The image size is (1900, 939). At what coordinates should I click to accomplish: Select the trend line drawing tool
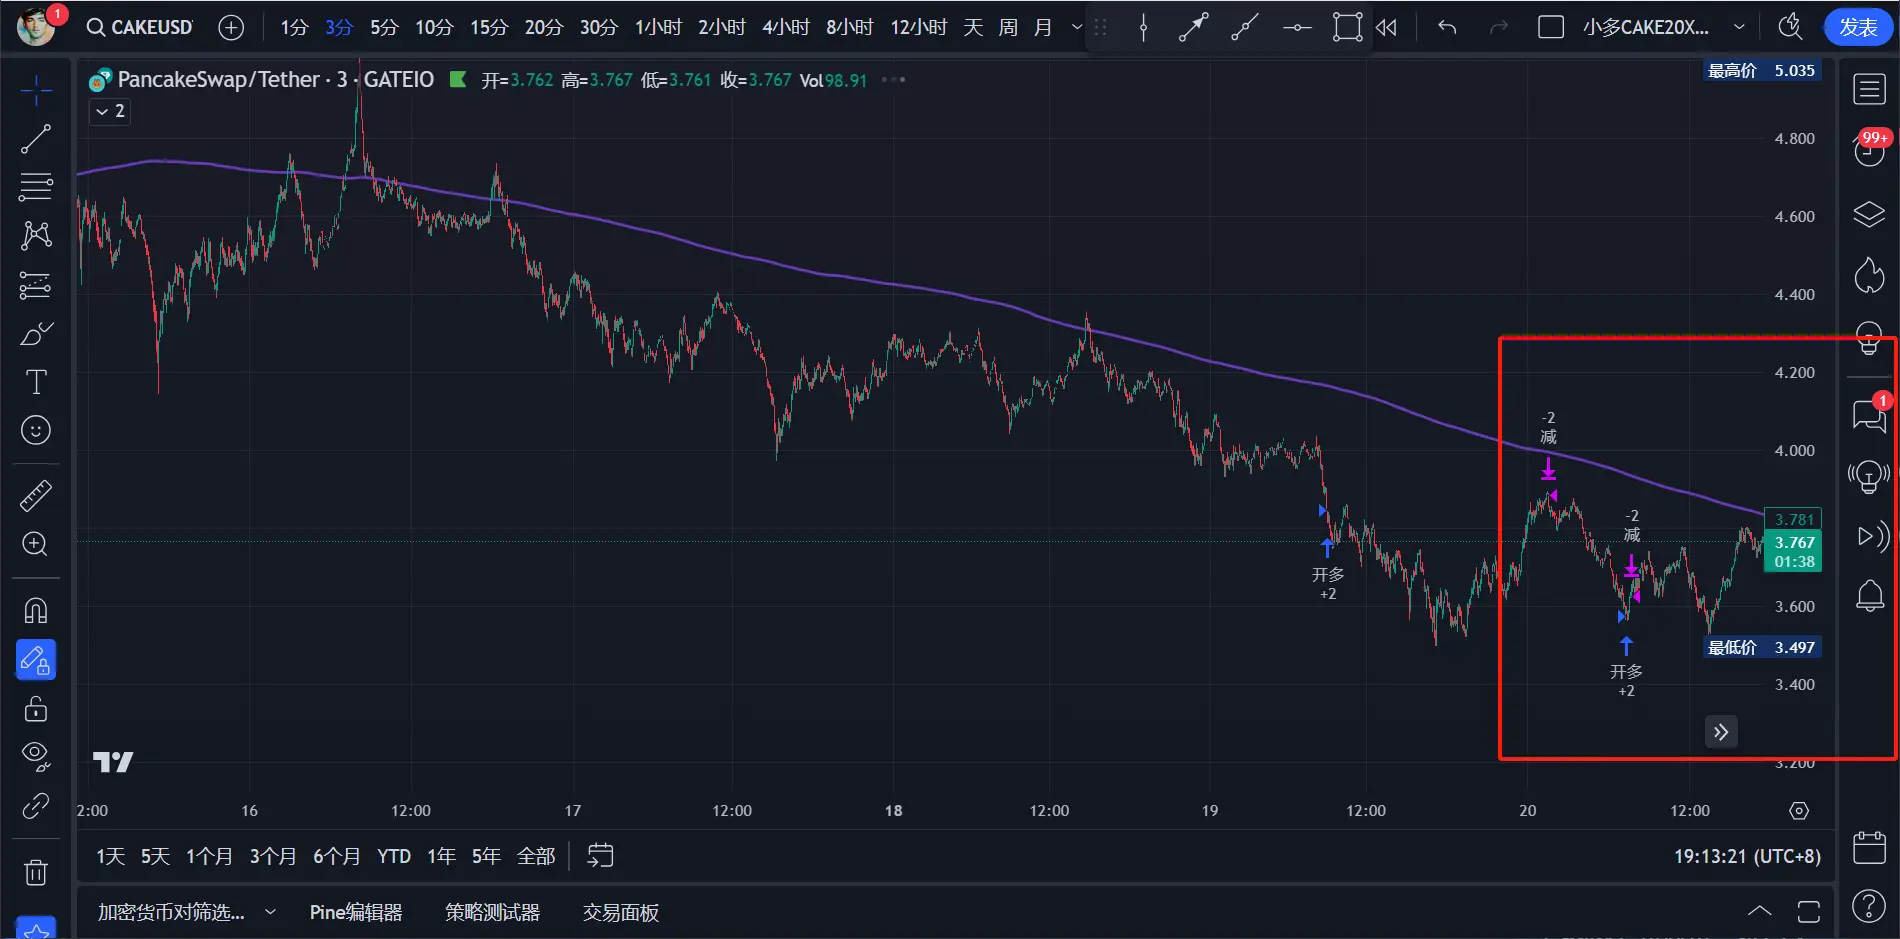point(36,139)
